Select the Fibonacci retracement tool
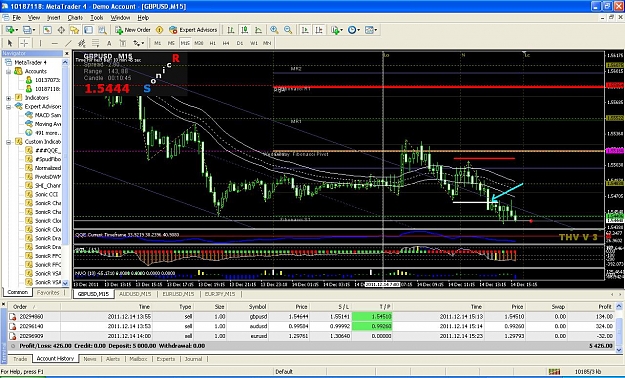The width and height of the screenshot is (625, 378). click(x=96, y=43)
